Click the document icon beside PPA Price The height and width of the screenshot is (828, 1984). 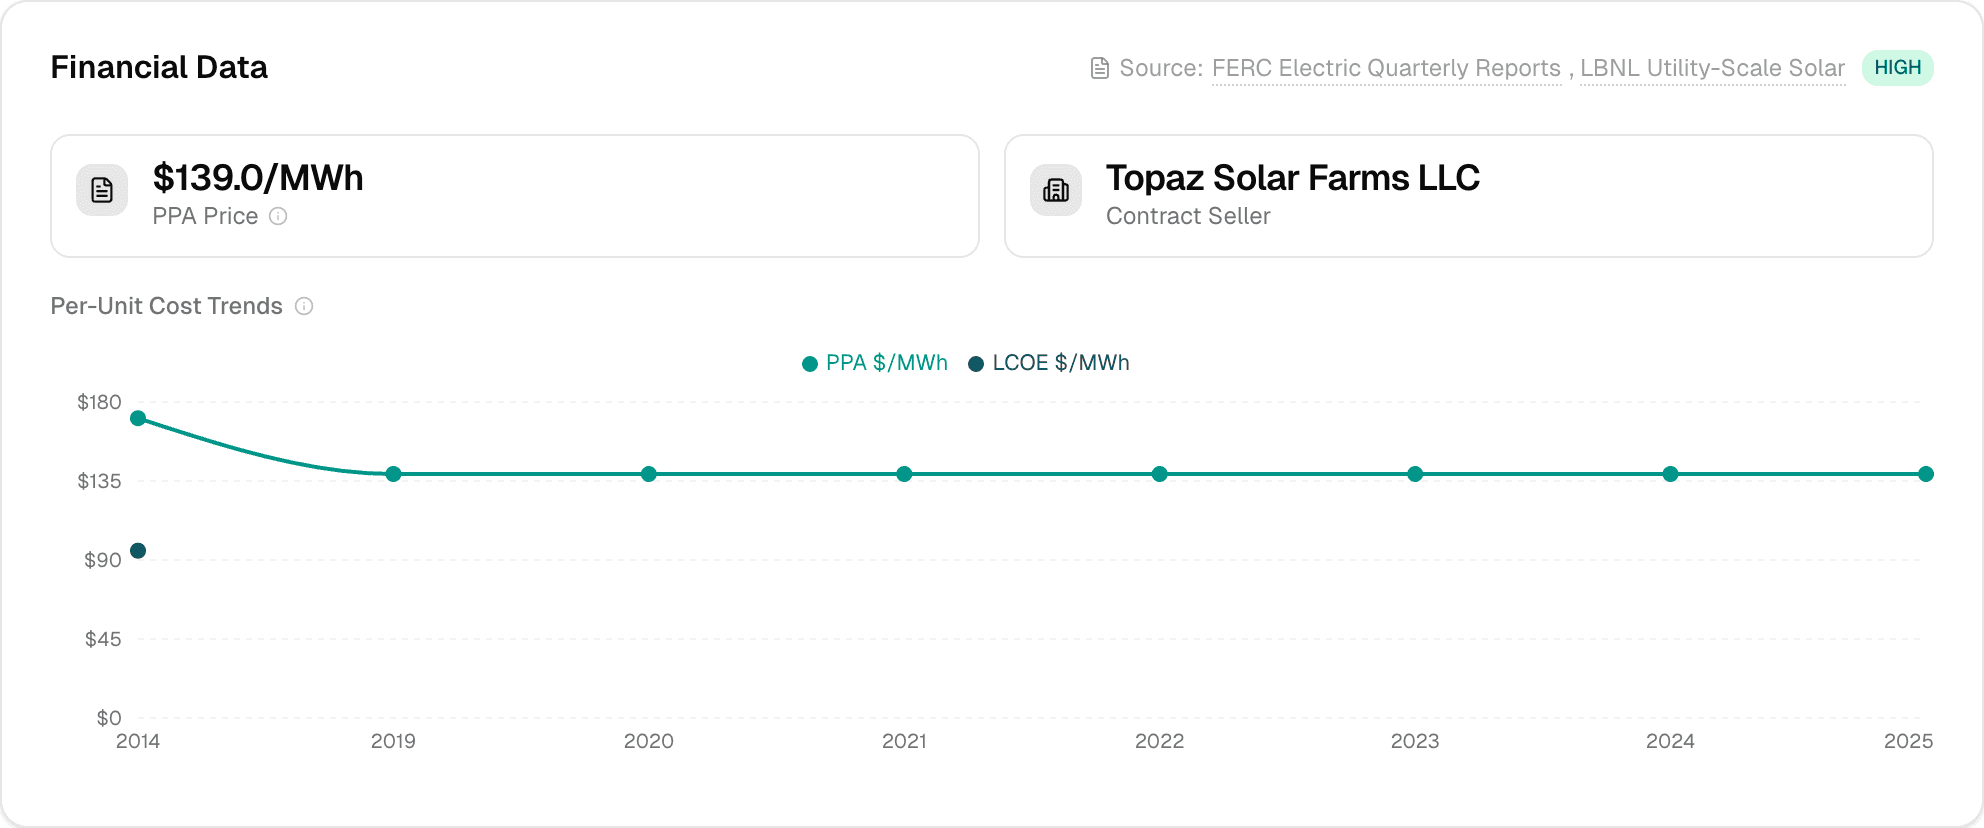tap(102, 190)
